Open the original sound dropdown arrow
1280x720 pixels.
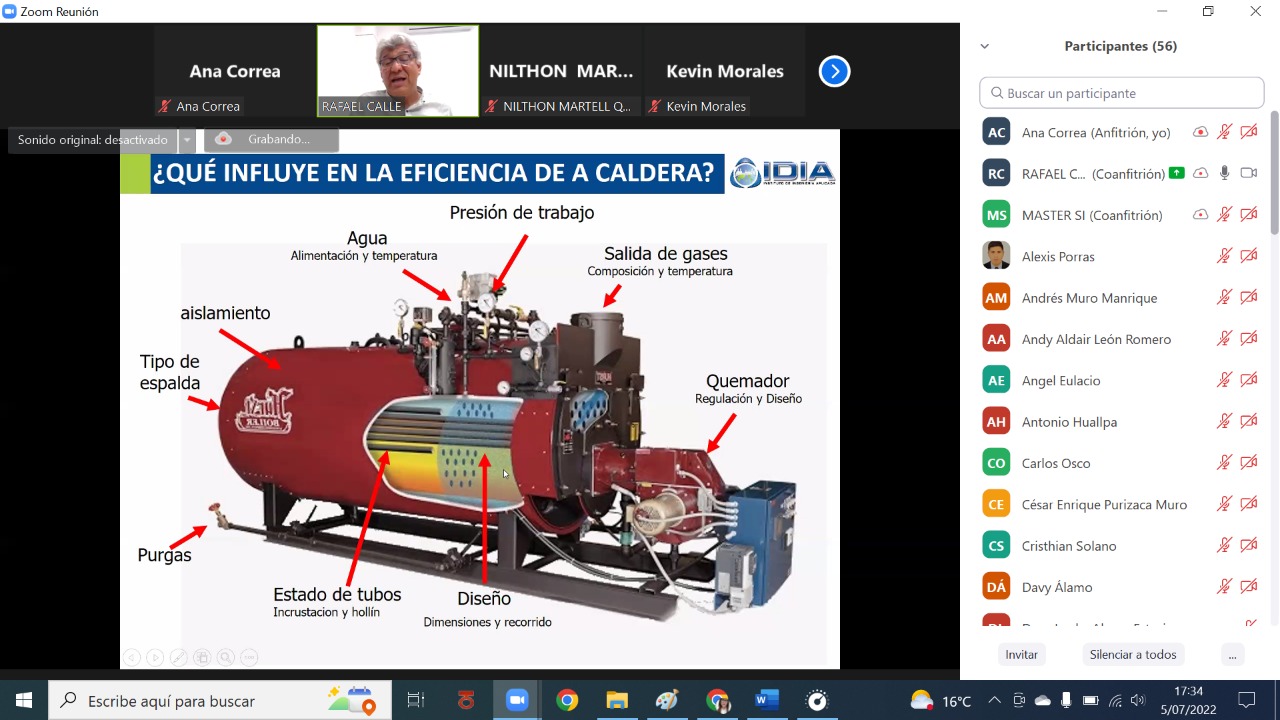tap(186, 140)
